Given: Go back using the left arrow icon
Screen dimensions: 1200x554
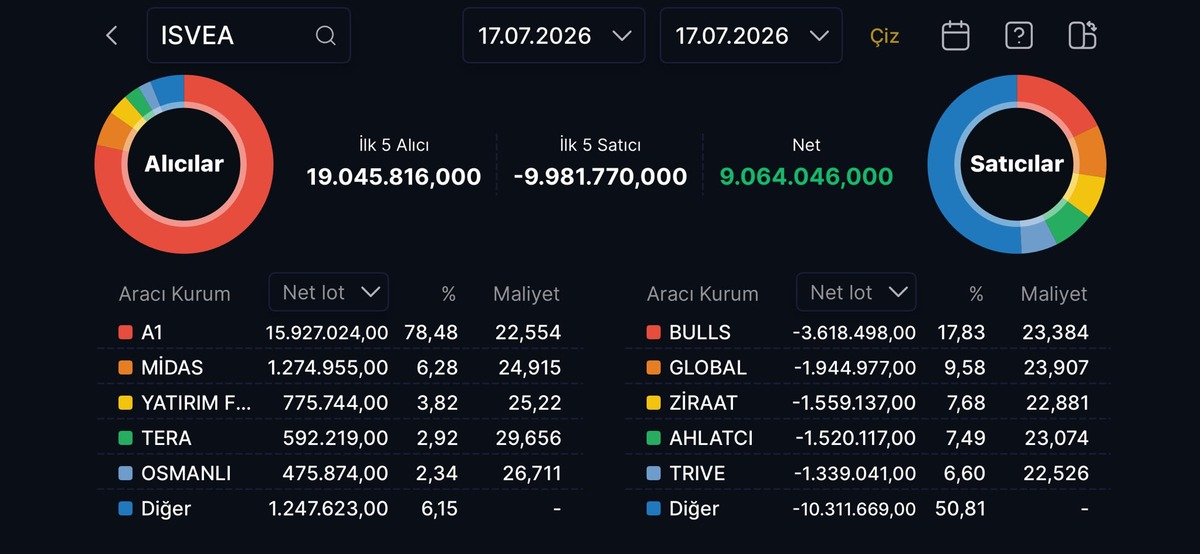Looking at the screenshot, I should tap(111, 36).
